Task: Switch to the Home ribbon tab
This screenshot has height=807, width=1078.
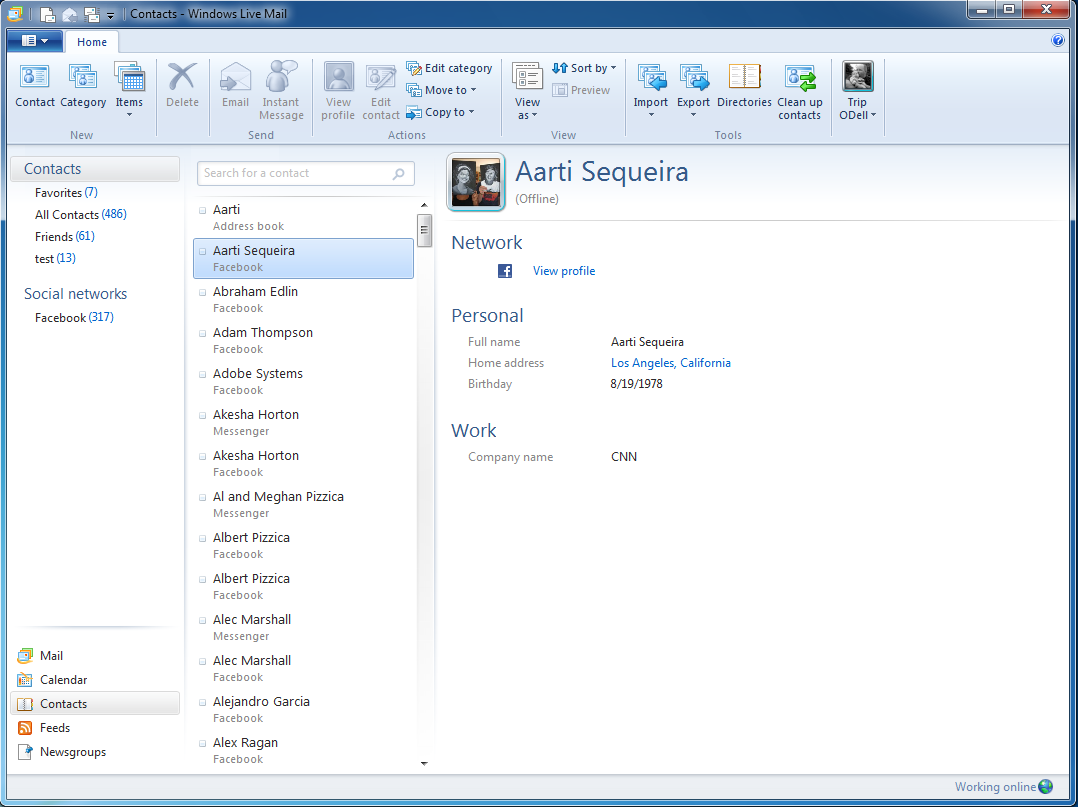Action: (91, 42)
